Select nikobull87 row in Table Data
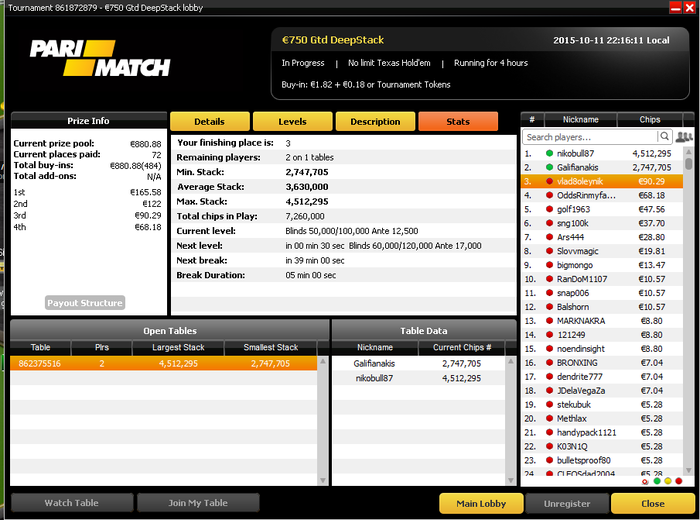This screenshot has height=520, width=700. (x=419, y=378)
